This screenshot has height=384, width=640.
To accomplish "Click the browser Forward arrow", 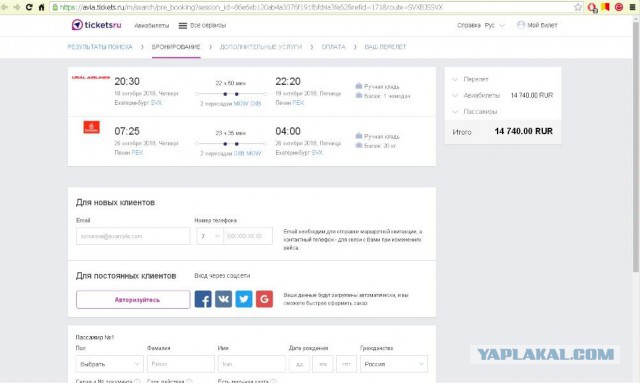I will (x=17, y=7).
